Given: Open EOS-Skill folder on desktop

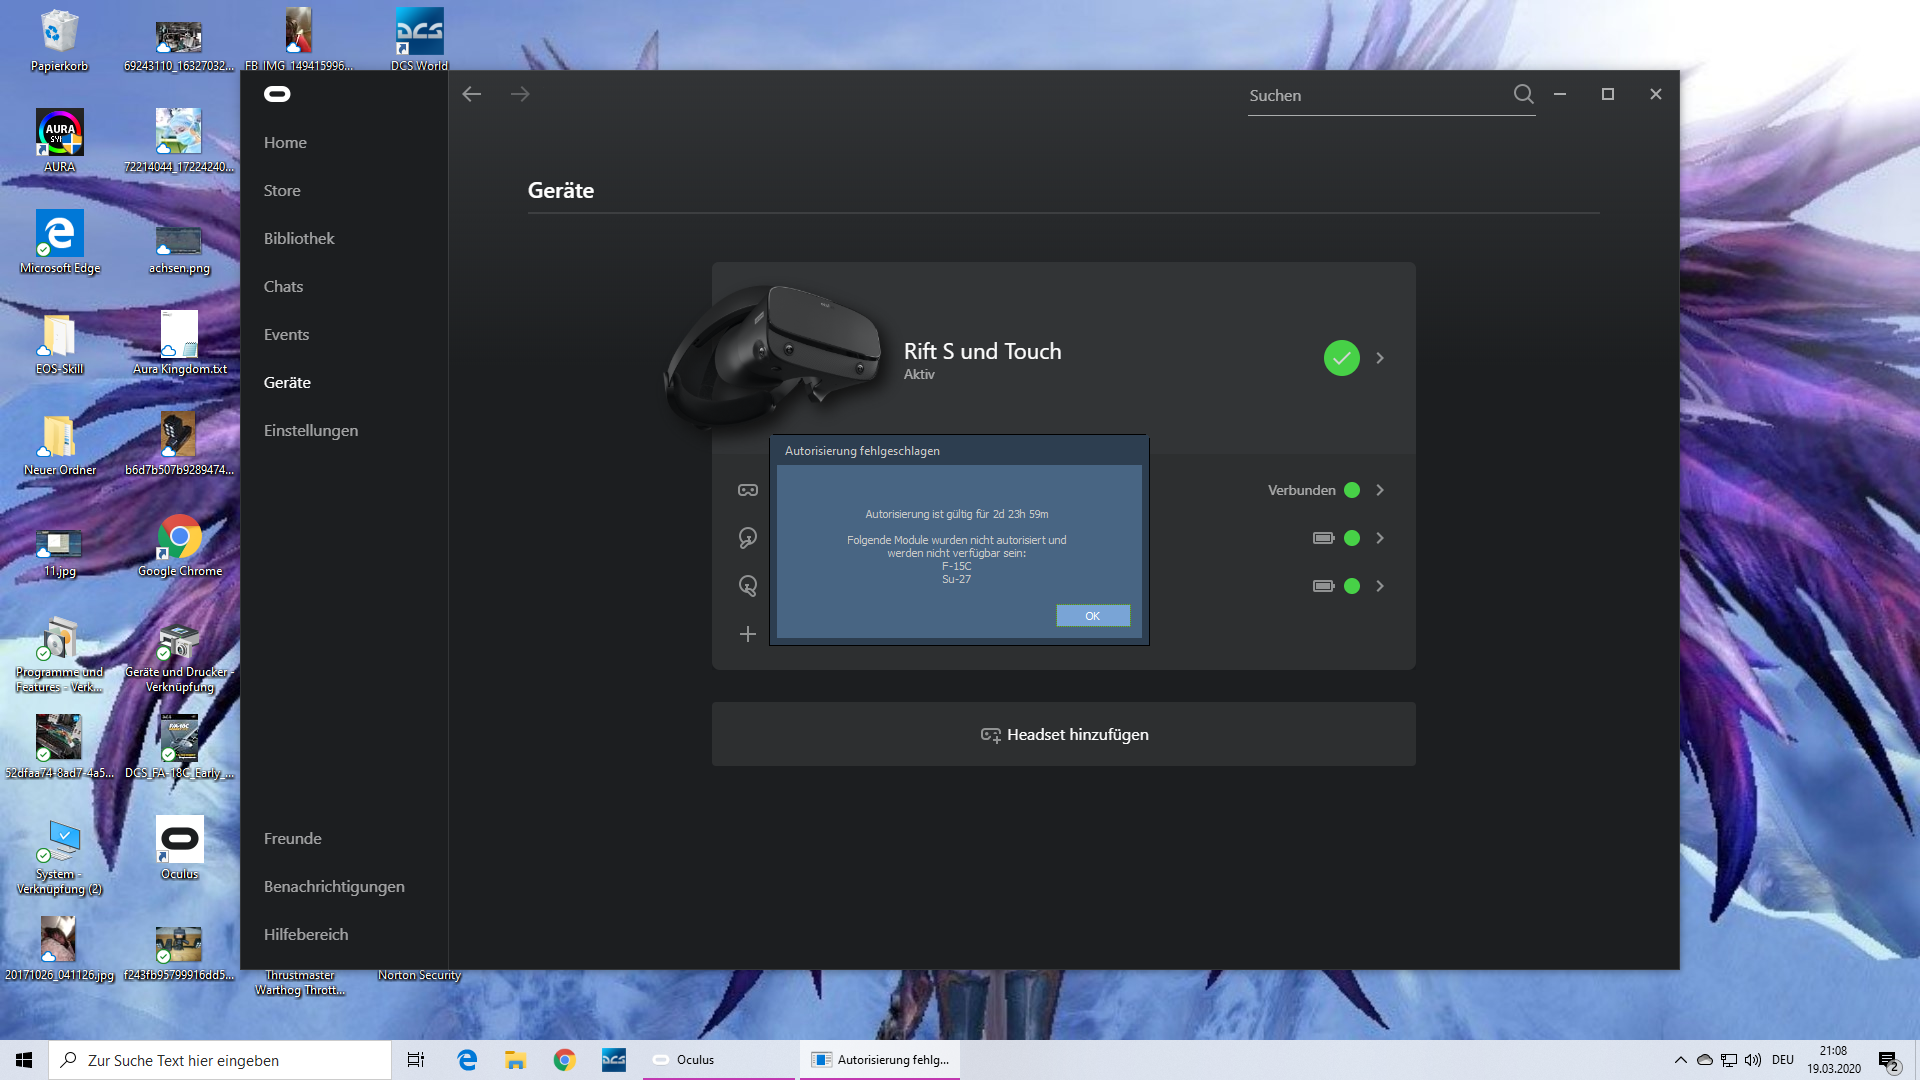Looking at the screenshot, I should pyautogui.click(x=59, y=343).
